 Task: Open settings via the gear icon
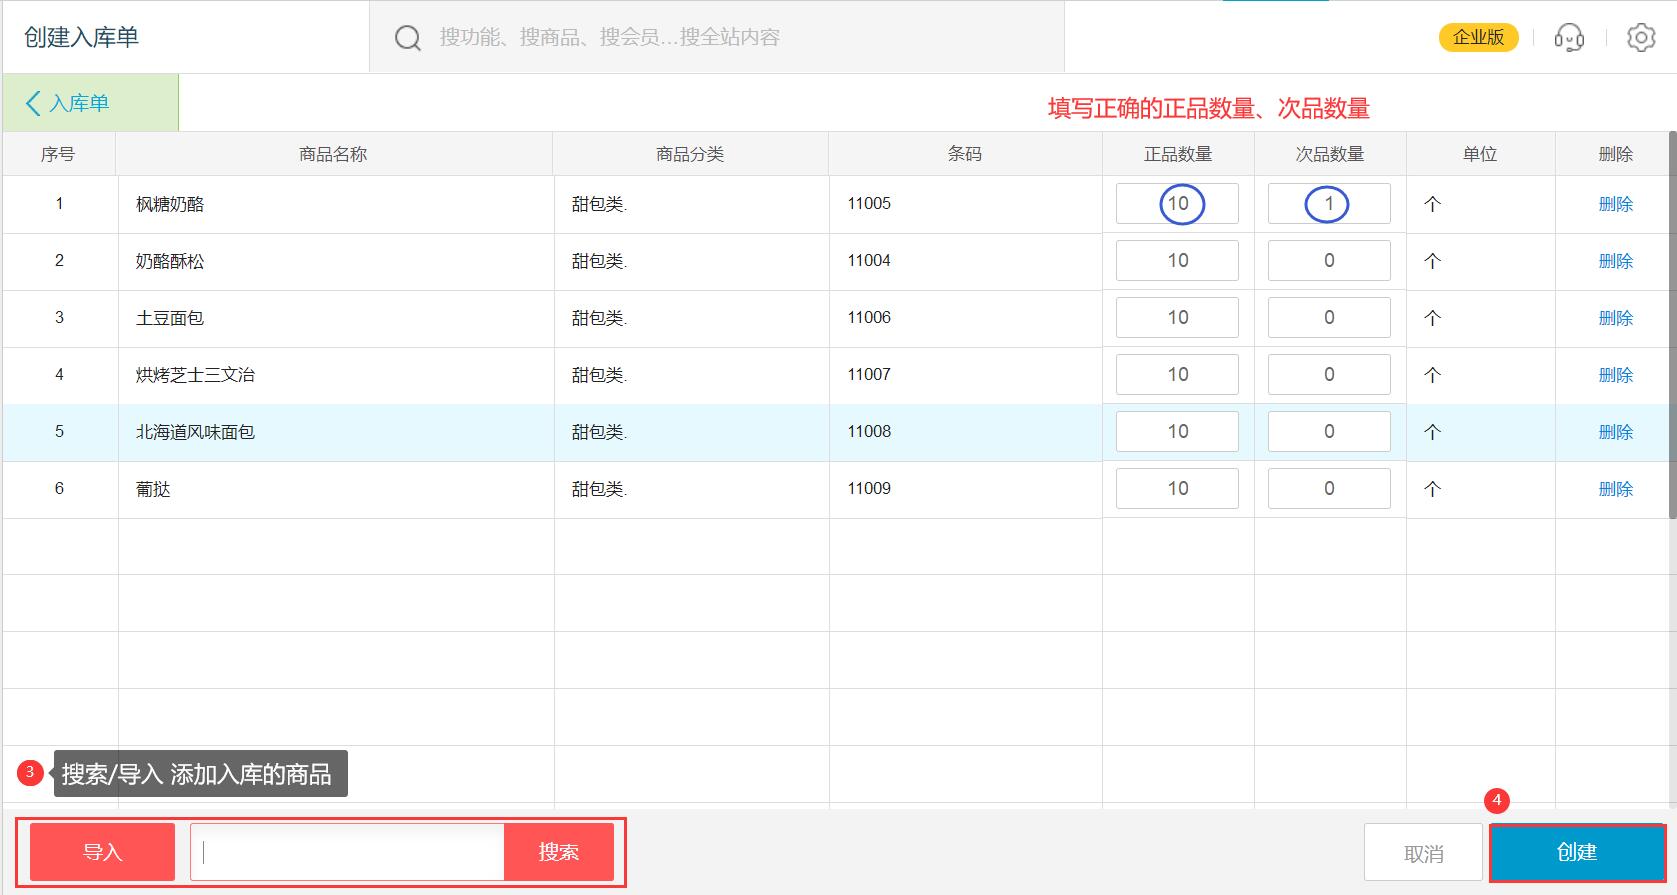(x=1640, y=38)
